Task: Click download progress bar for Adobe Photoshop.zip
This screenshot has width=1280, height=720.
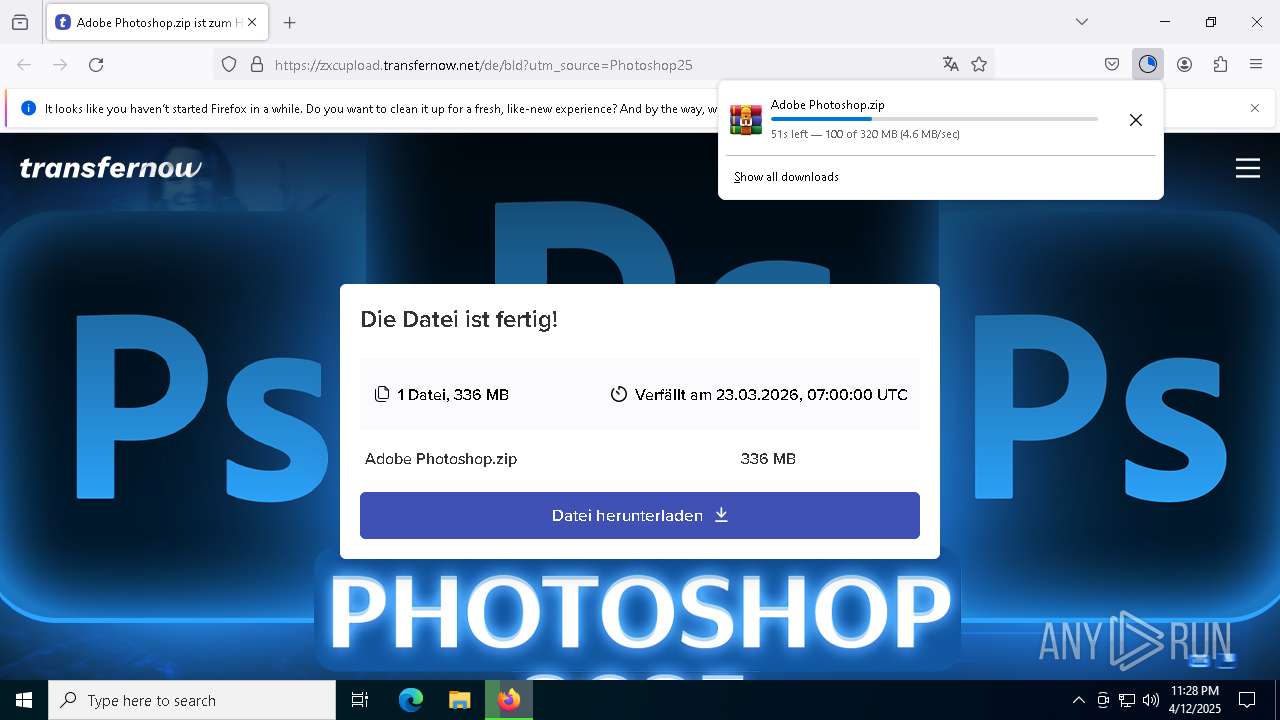Action: 934,119
